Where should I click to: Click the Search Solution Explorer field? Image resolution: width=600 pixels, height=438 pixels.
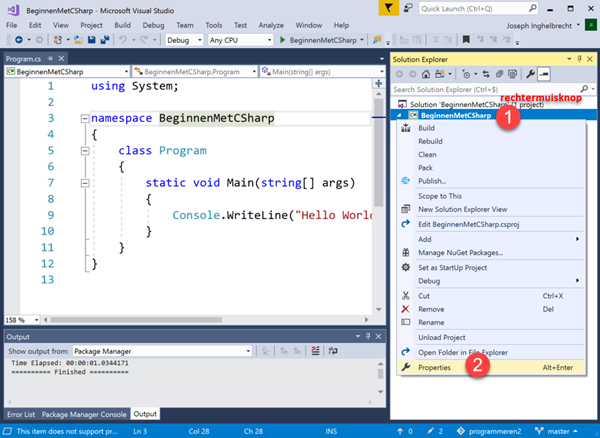click(x=493, y=89)
